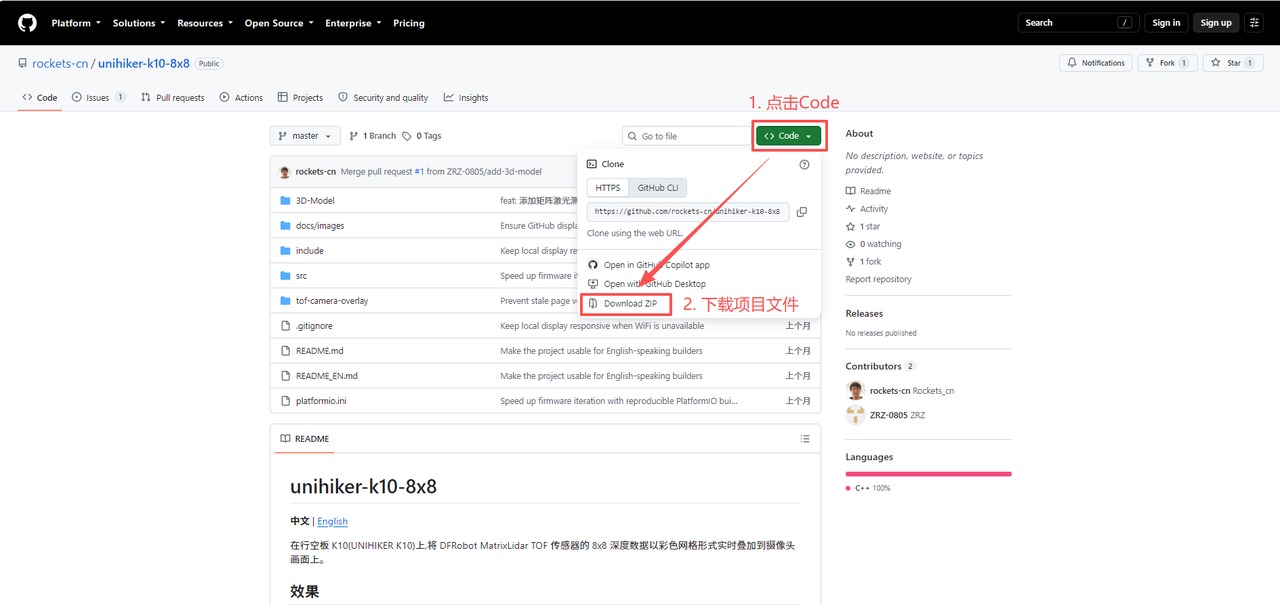Open the rockets-cn owner link

(x=60, y=64)
